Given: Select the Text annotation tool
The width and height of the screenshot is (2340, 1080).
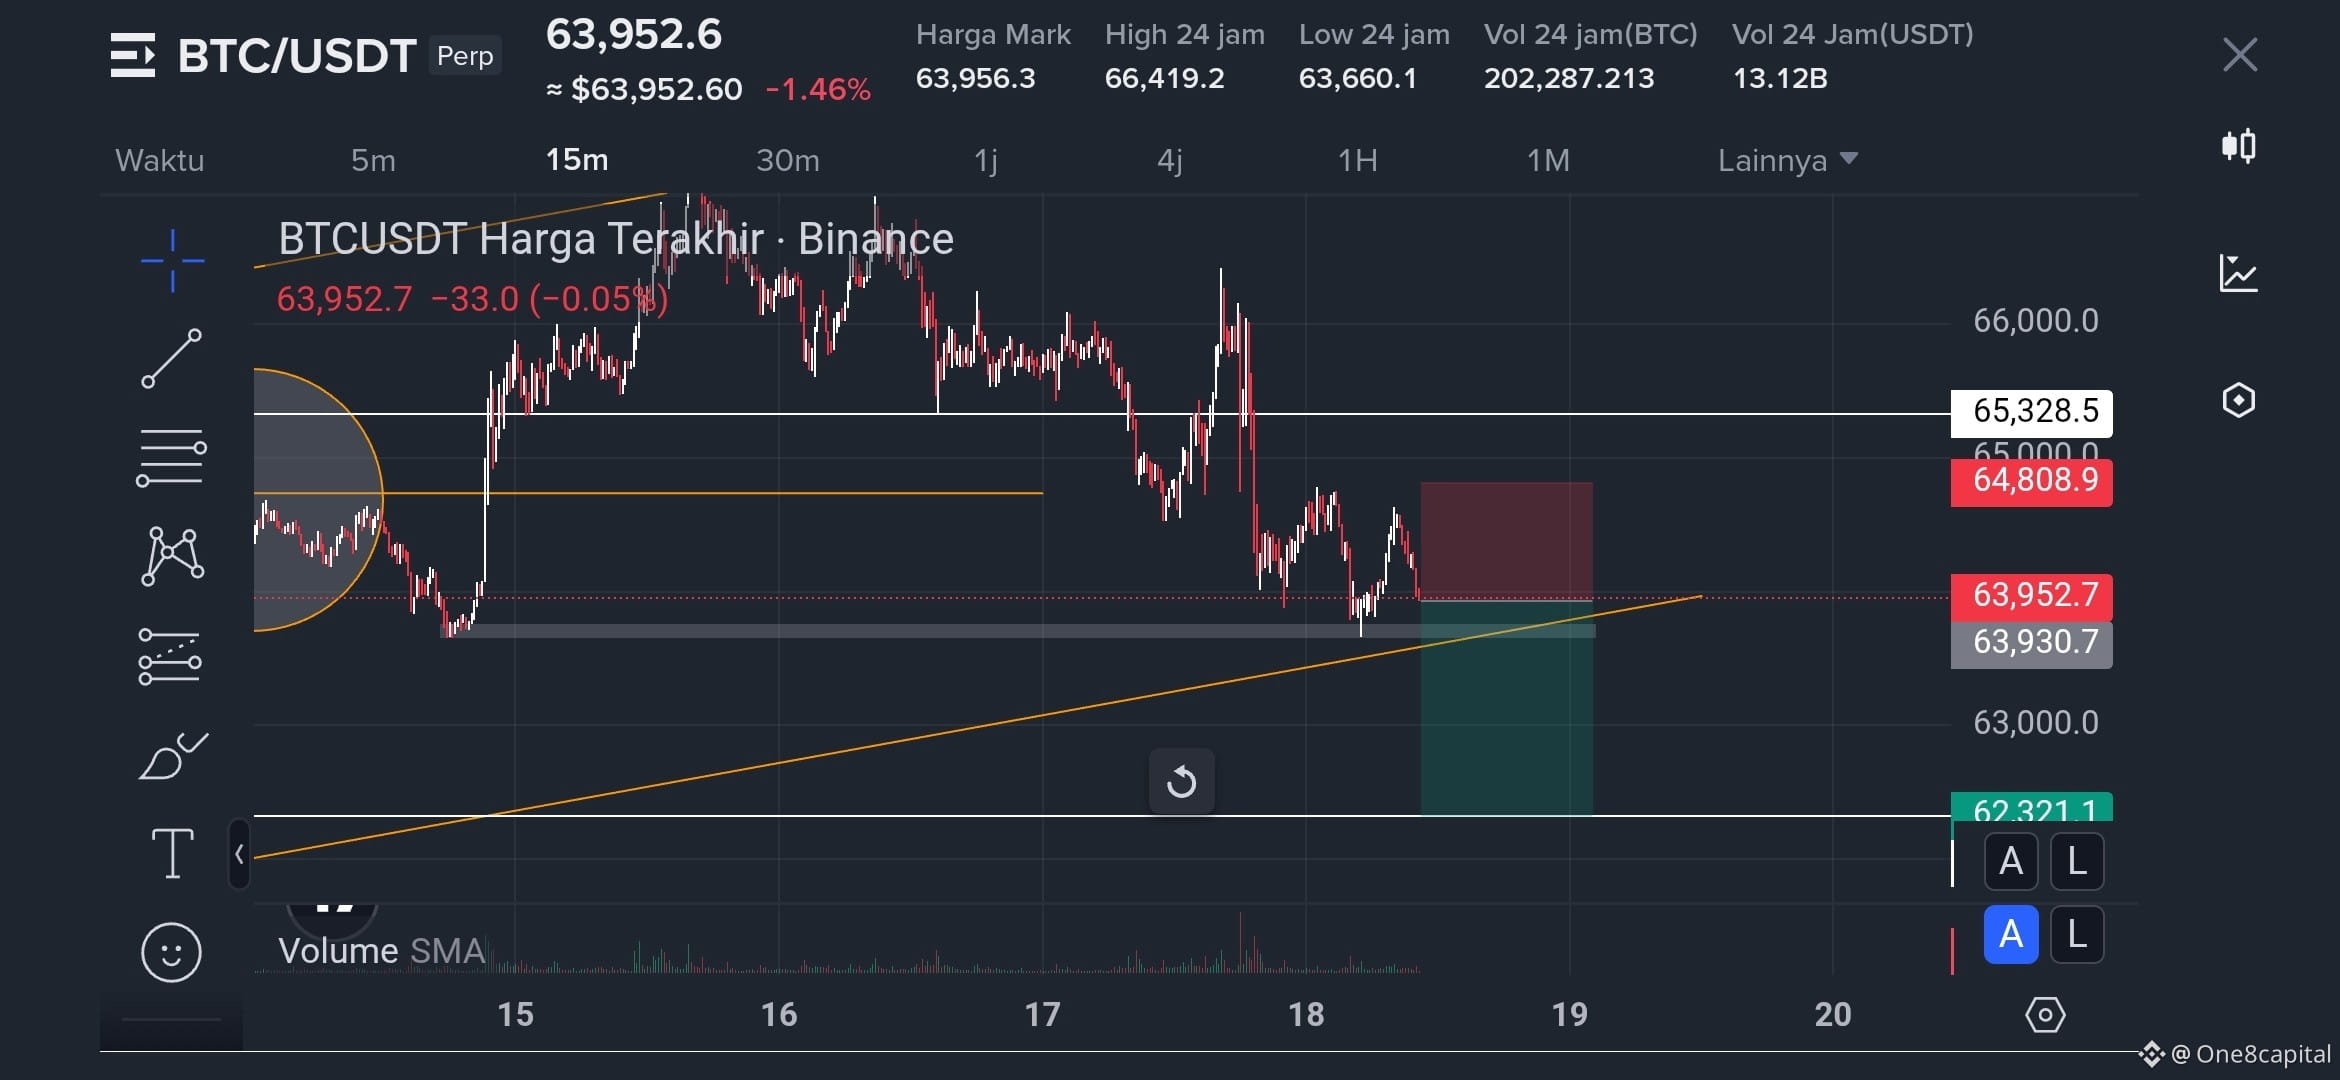Looking at the screenshot, I should [172, 853].
